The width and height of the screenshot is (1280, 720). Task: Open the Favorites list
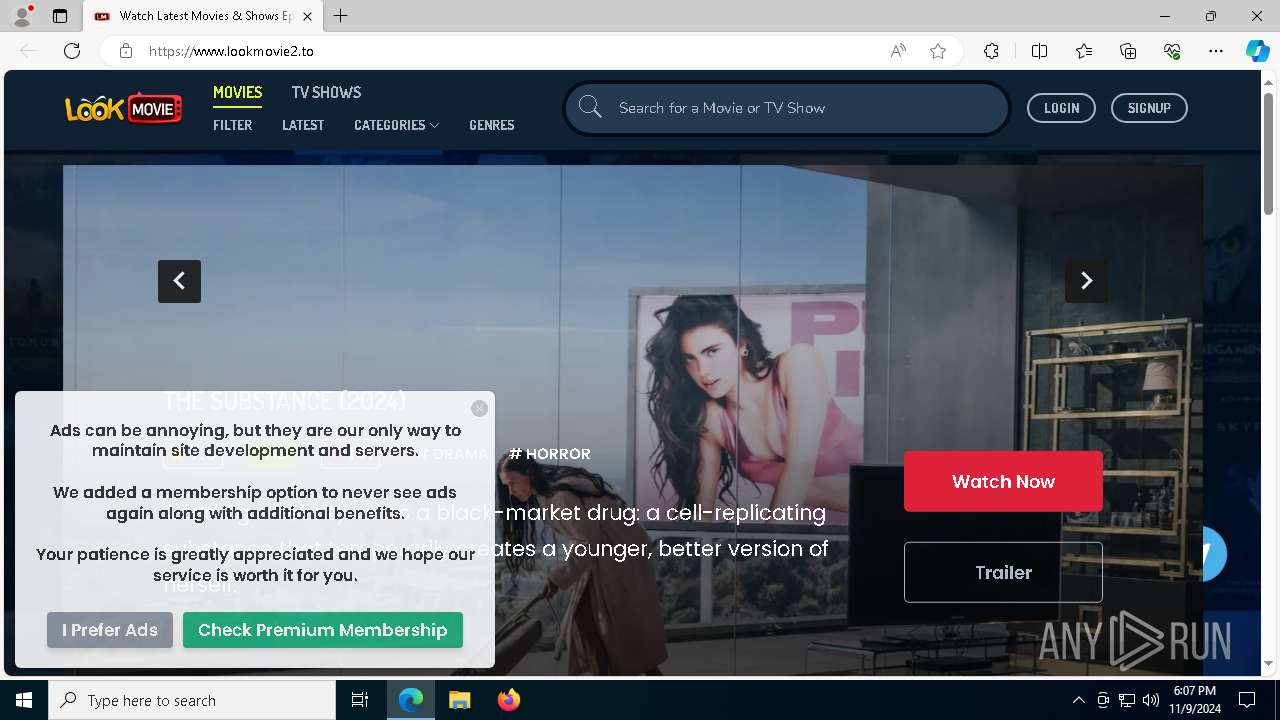(1084, 51)
